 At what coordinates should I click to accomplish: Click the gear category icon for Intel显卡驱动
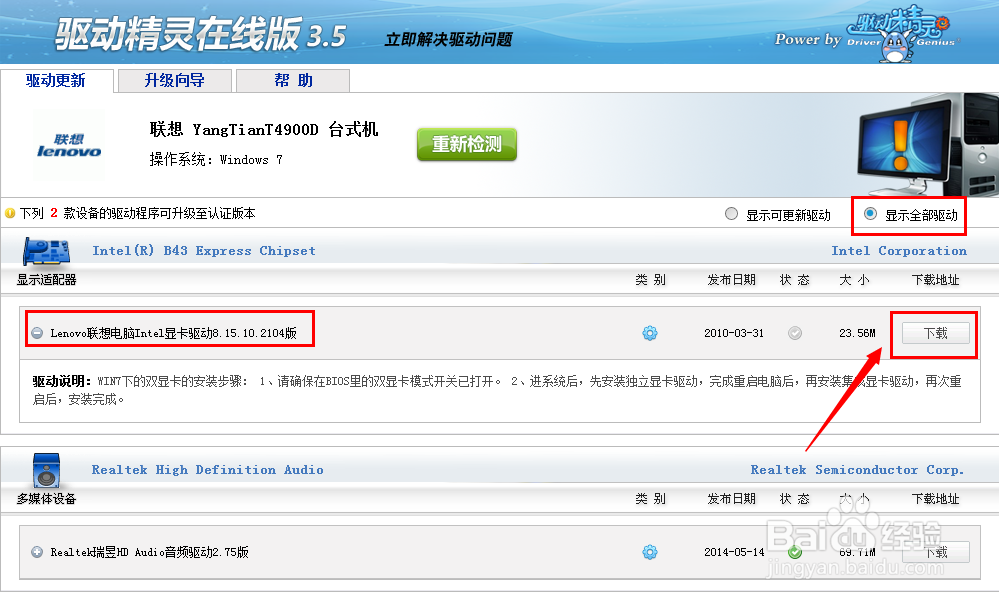[650, 333]
